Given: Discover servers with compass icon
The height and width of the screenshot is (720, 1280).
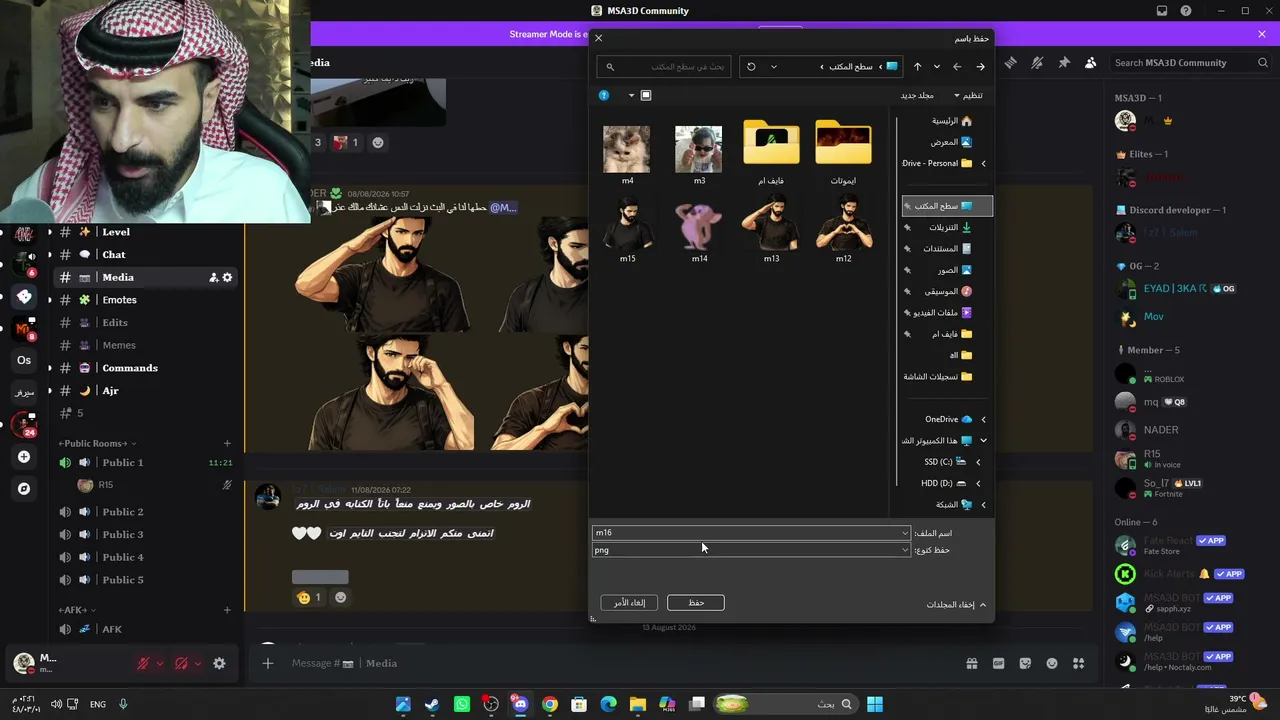Looking at the screenshot, I should coord(24,489).
